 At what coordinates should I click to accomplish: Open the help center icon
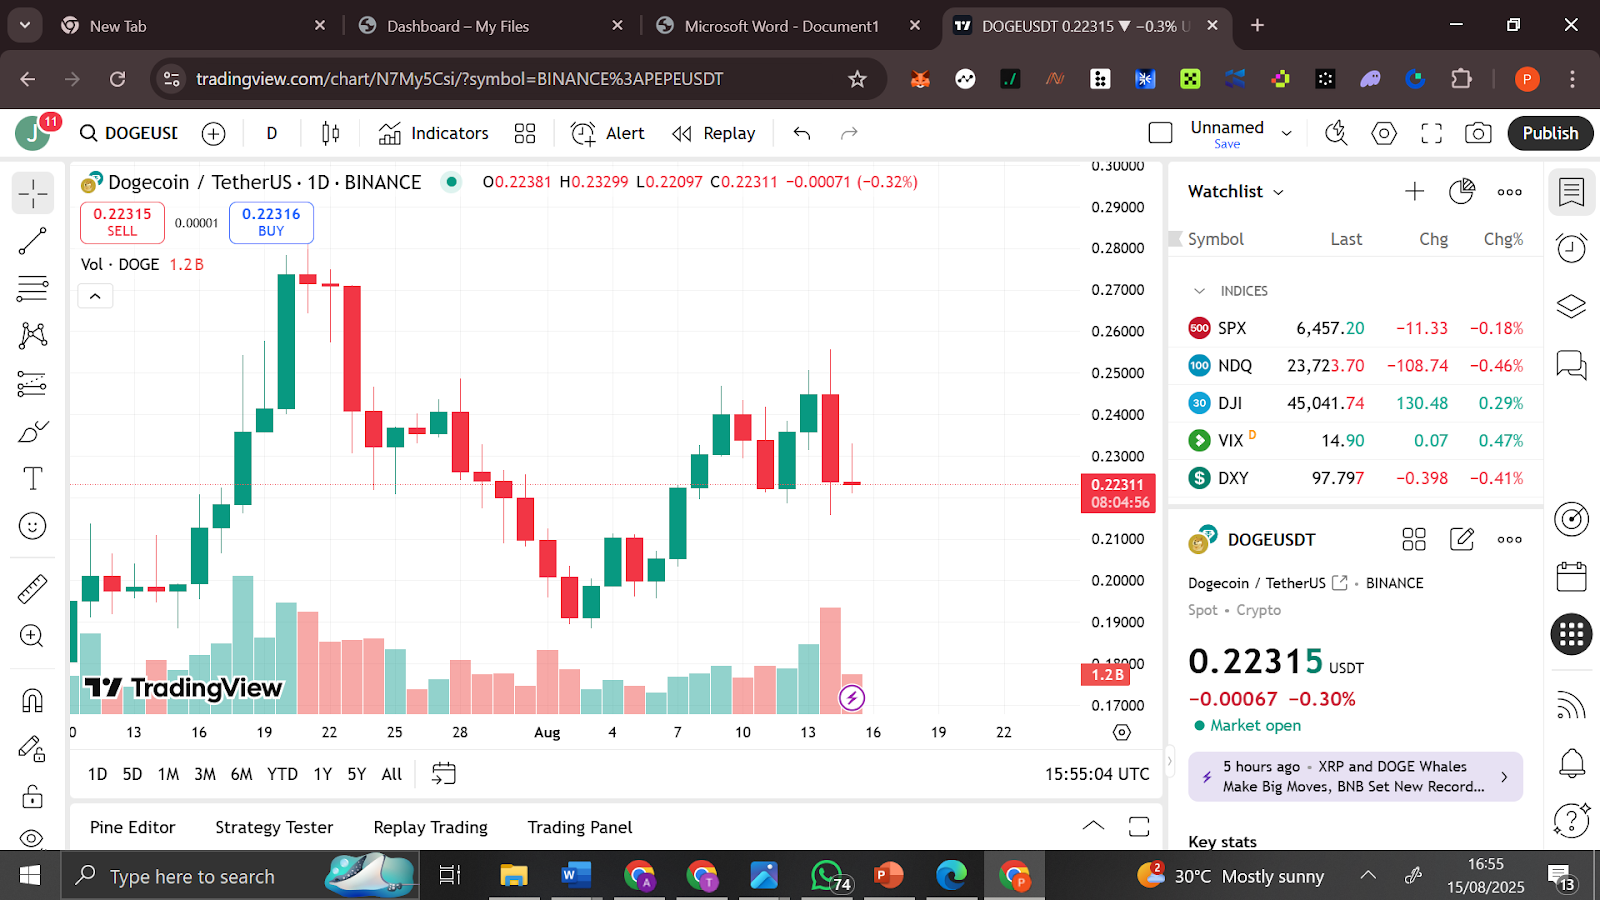pyautogui.click(x=1572, y=821)
